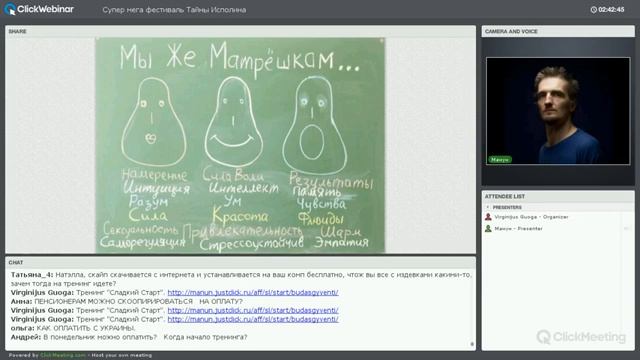This screenshot has height=360, width=640.
Task: Click the ClickWebinar logo
Action: pos(39,9)
